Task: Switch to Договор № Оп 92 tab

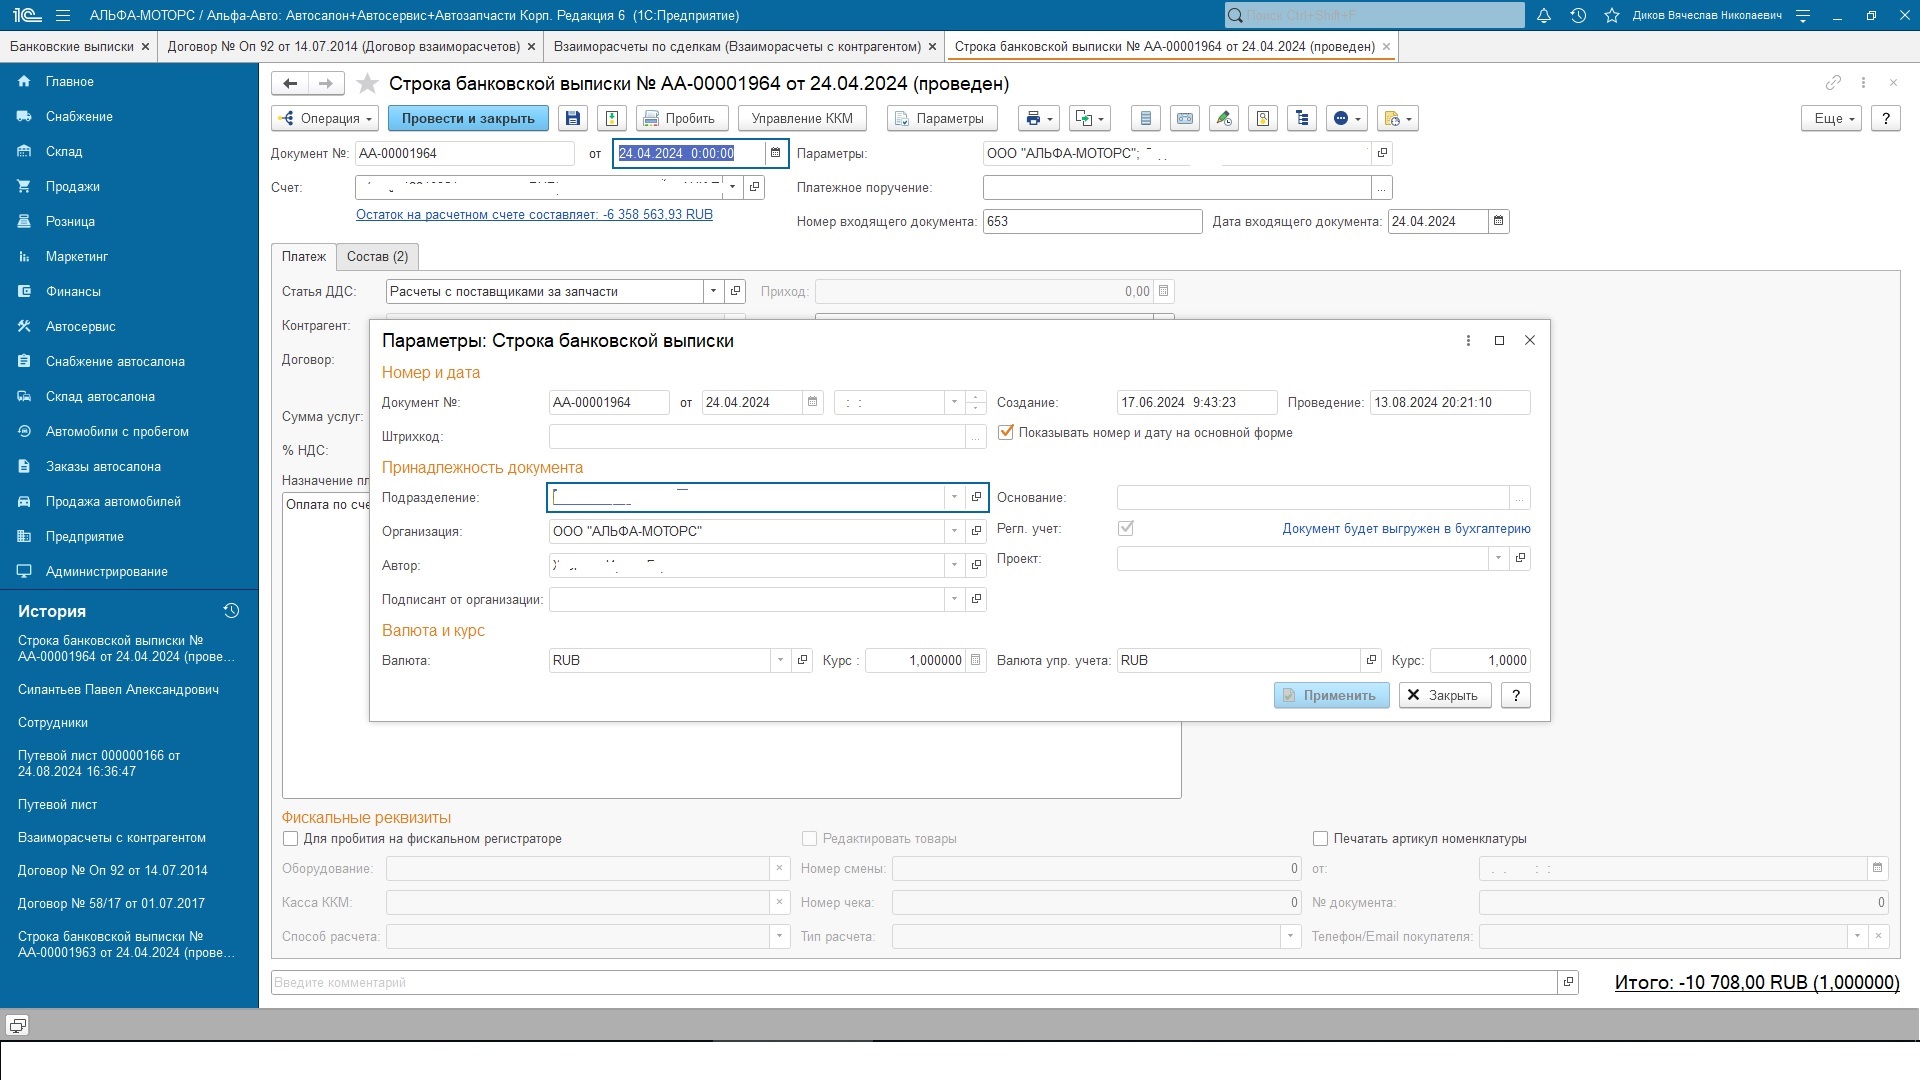Action: [343, 46]
